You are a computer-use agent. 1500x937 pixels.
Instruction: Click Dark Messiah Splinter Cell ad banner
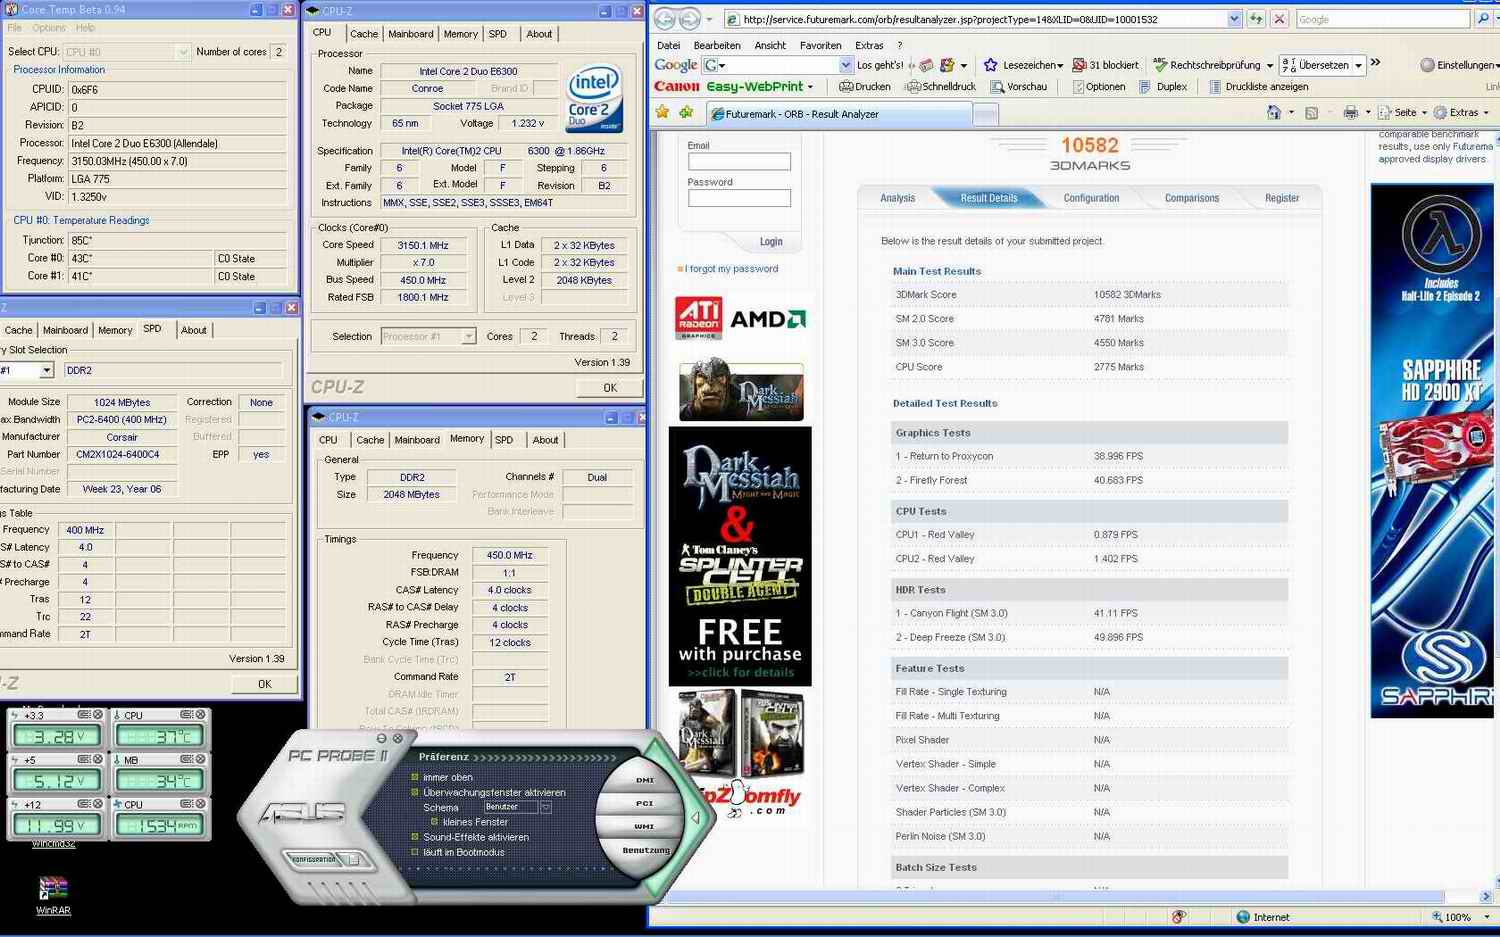(x=740, y=556)
